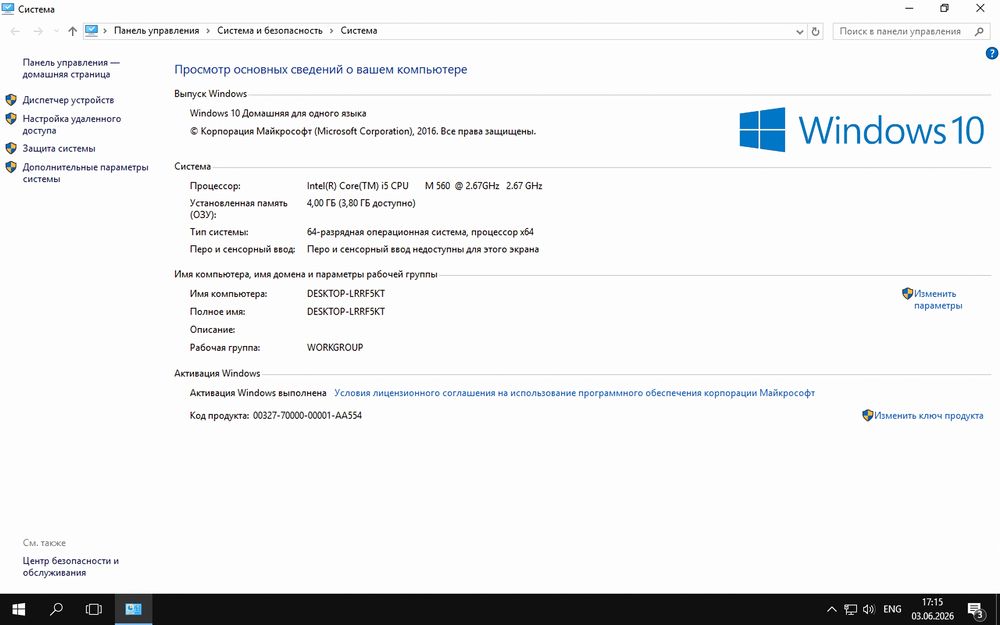Click Изменить ключ продукта link
Viewport: 1000px width, 625px height.
click(929, 415)
